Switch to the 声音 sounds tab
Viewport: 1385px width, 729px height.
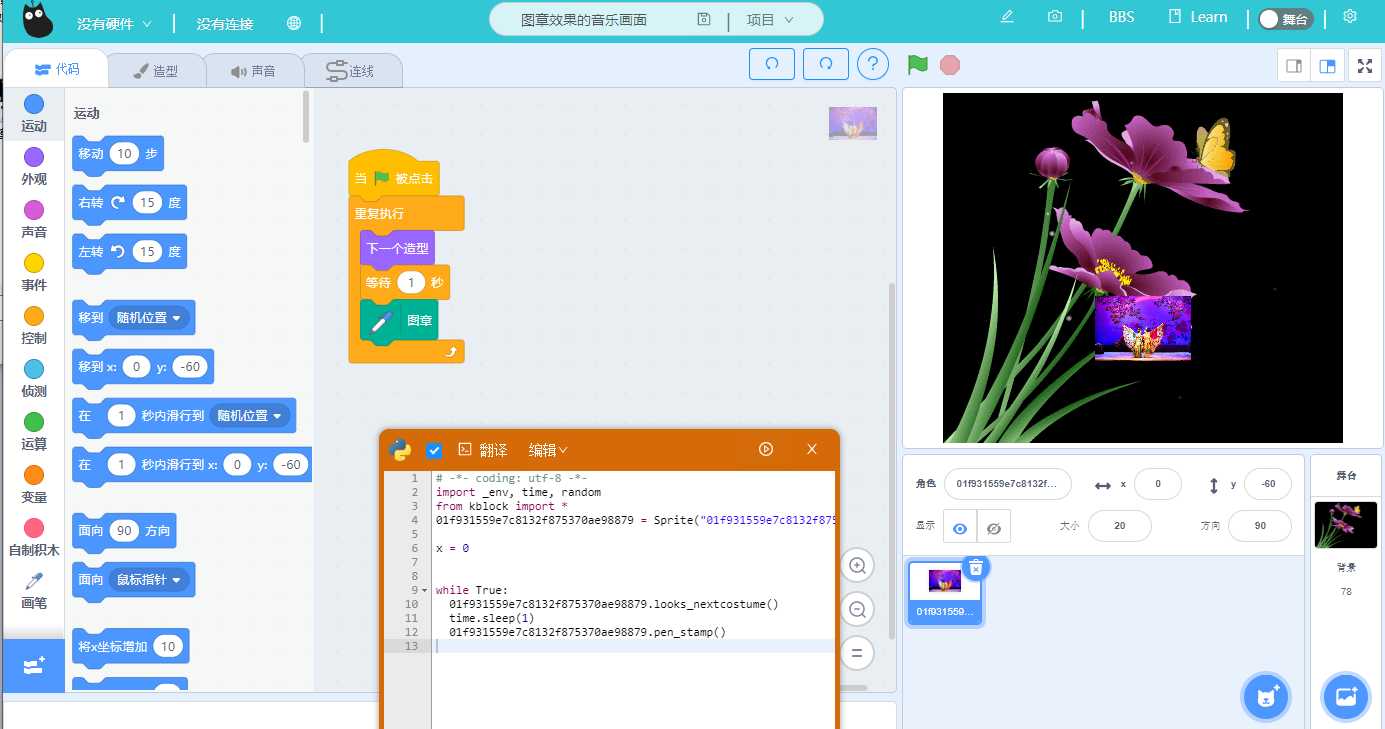253,71
